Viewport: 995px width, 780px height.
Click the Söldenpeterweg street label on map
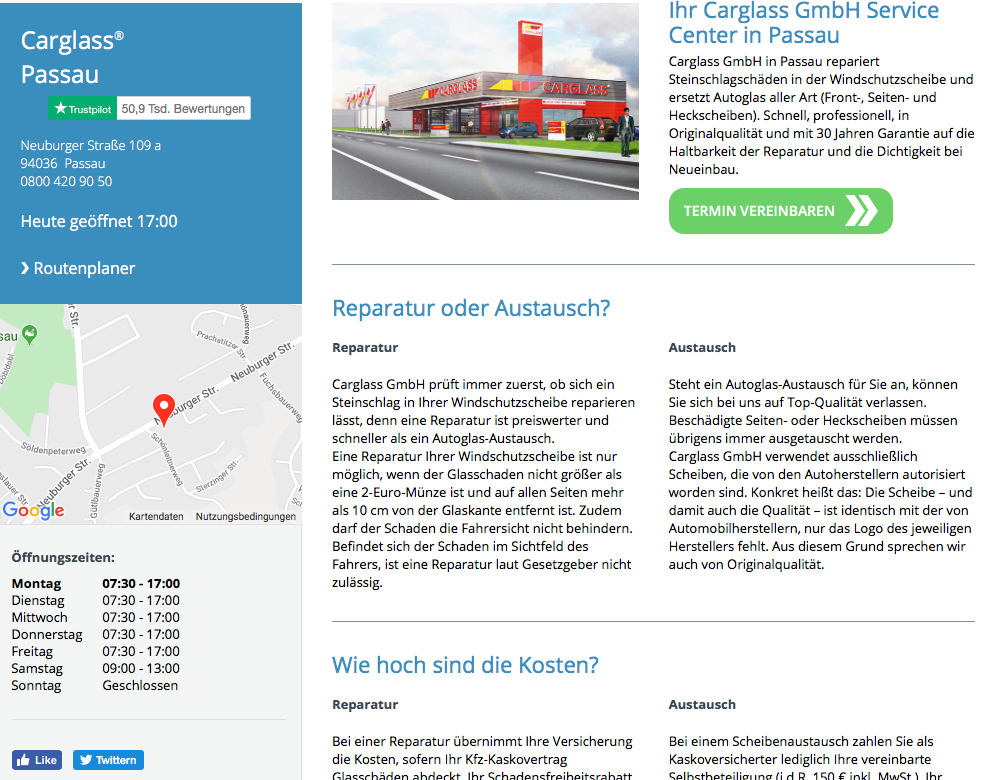click(x=53, y=449)
